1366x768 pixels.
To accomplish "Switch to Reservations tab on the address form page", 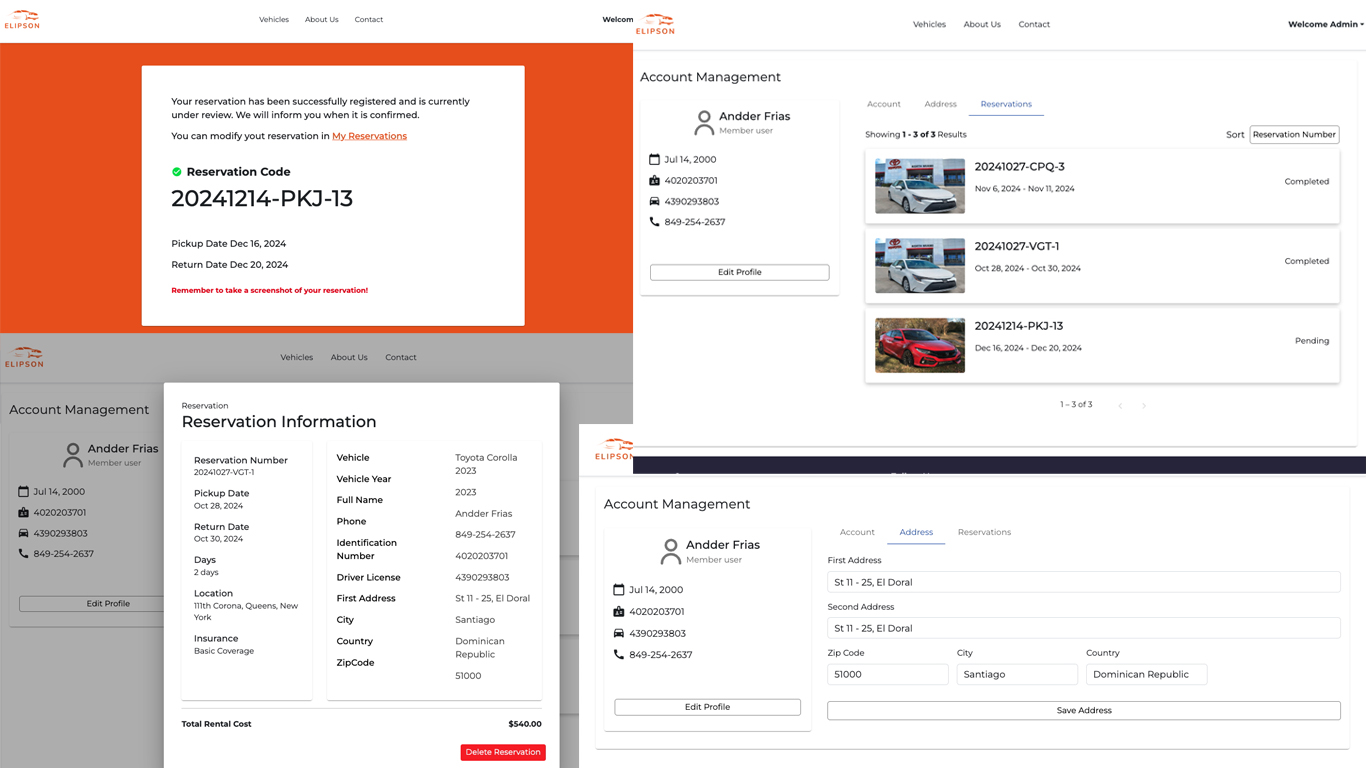I will (x=984, y=532).
